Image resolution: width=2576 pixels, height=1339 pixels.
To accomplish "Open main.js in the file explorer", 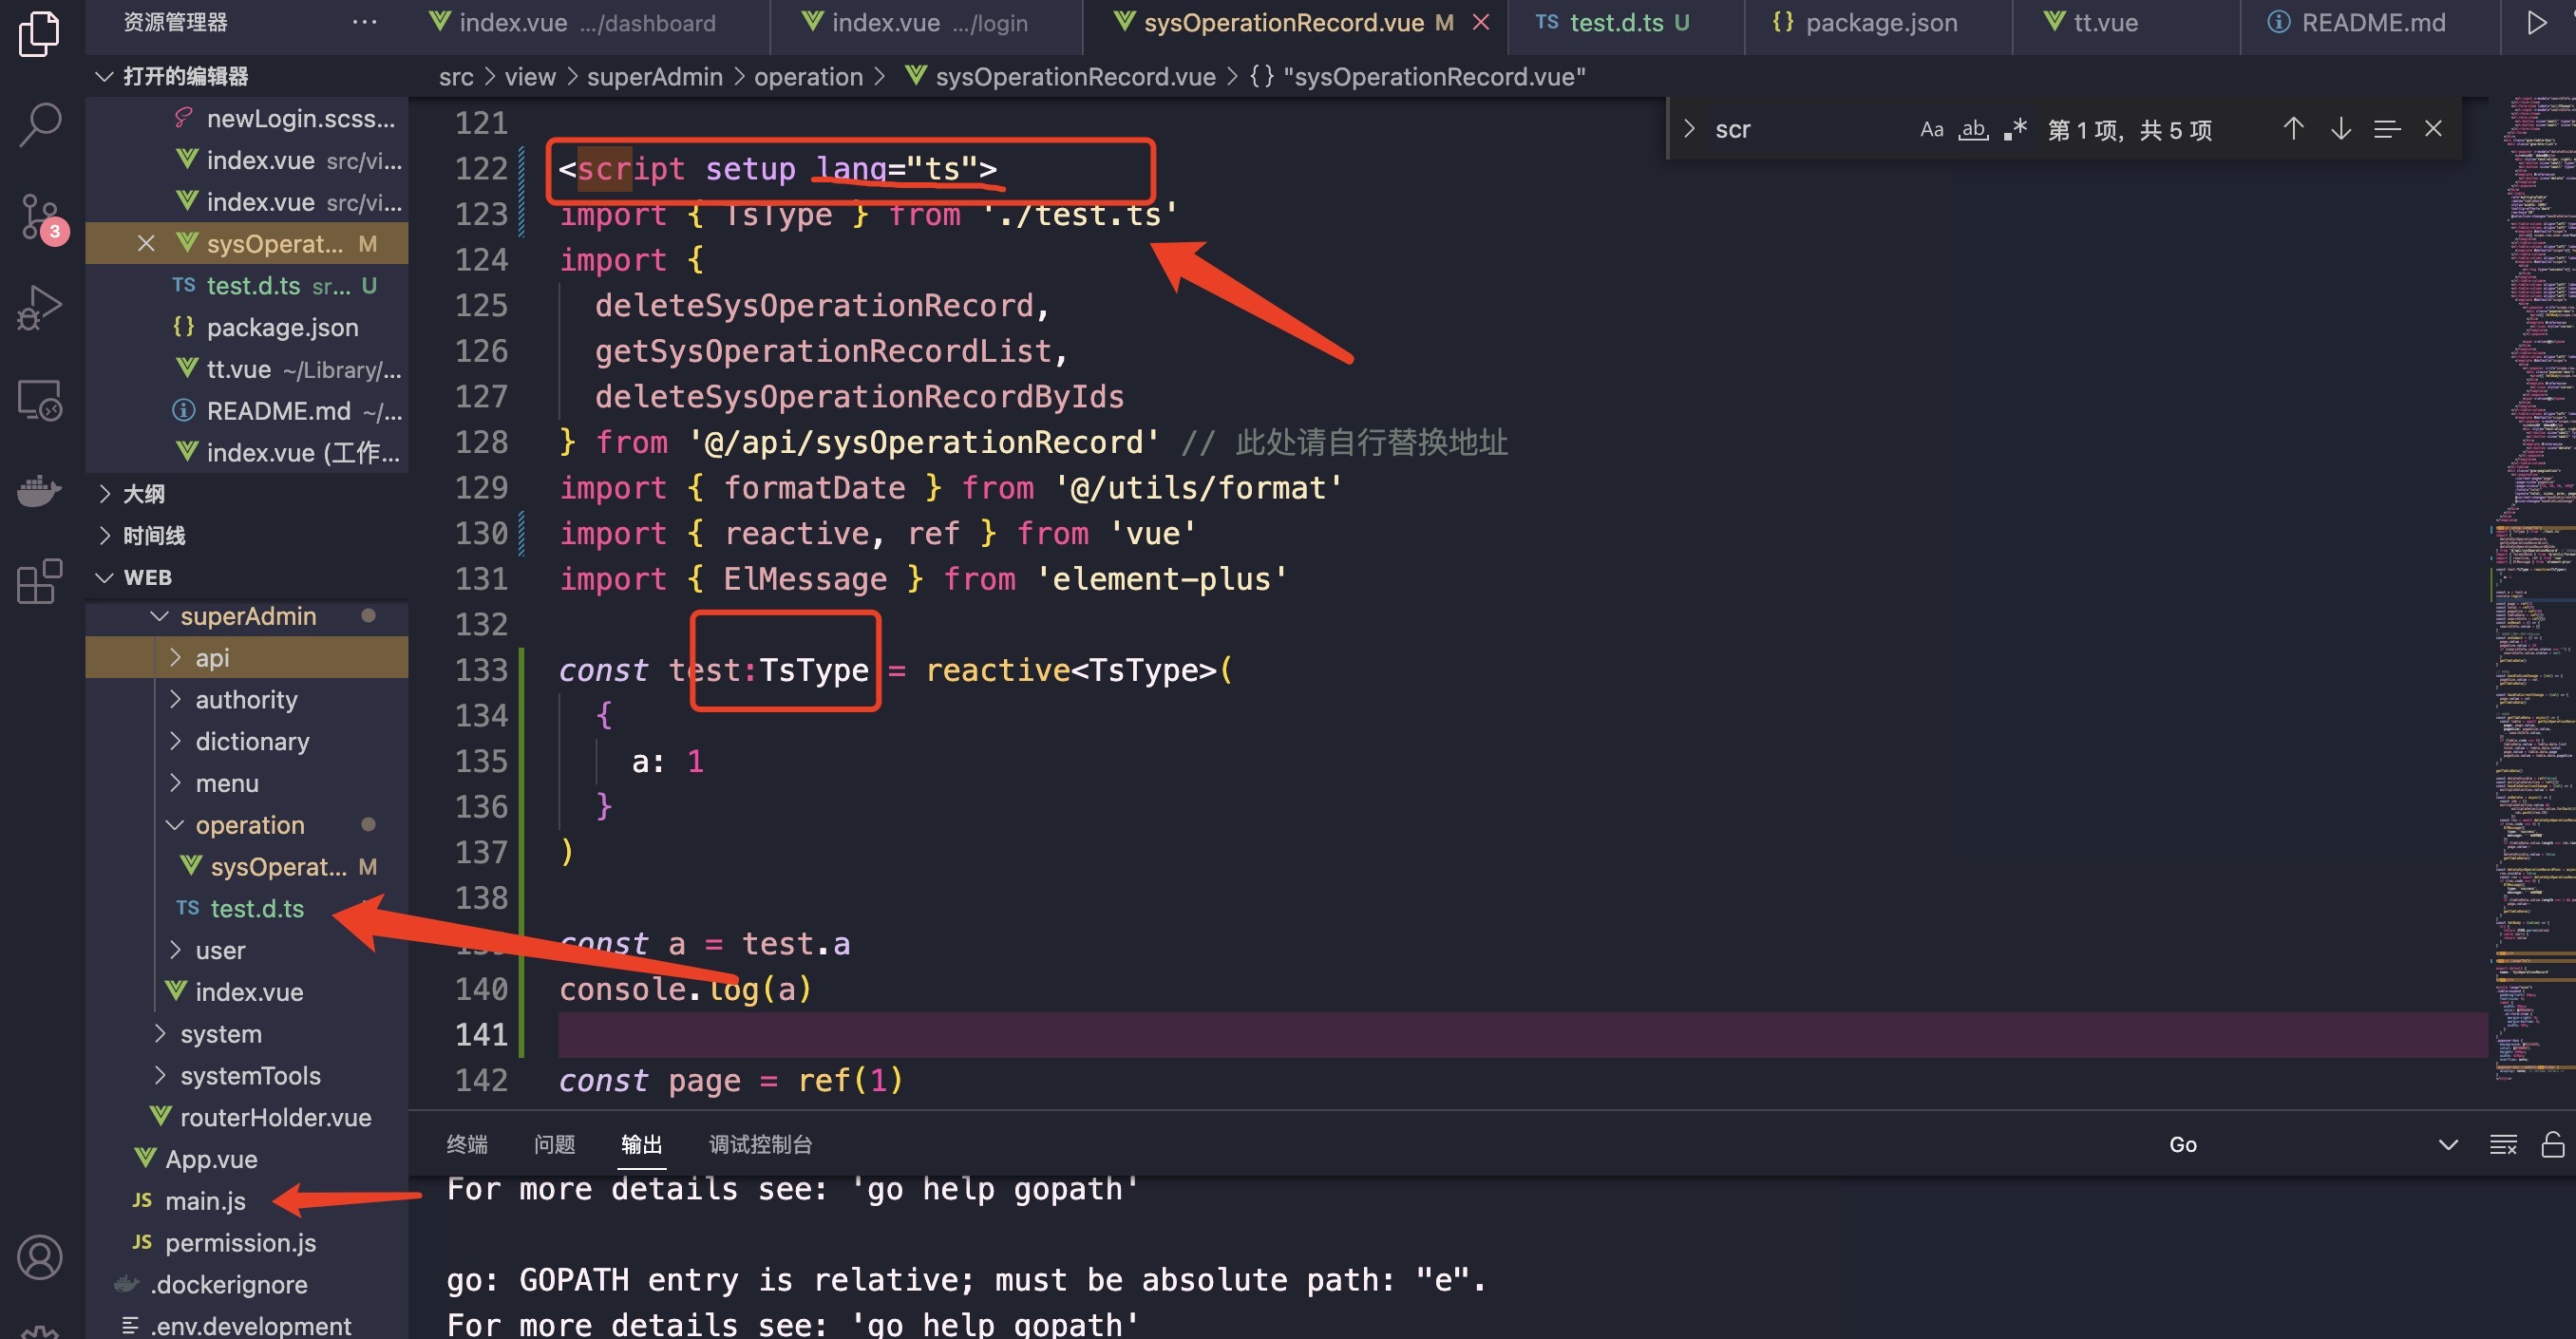I will tap(205, 1200).
